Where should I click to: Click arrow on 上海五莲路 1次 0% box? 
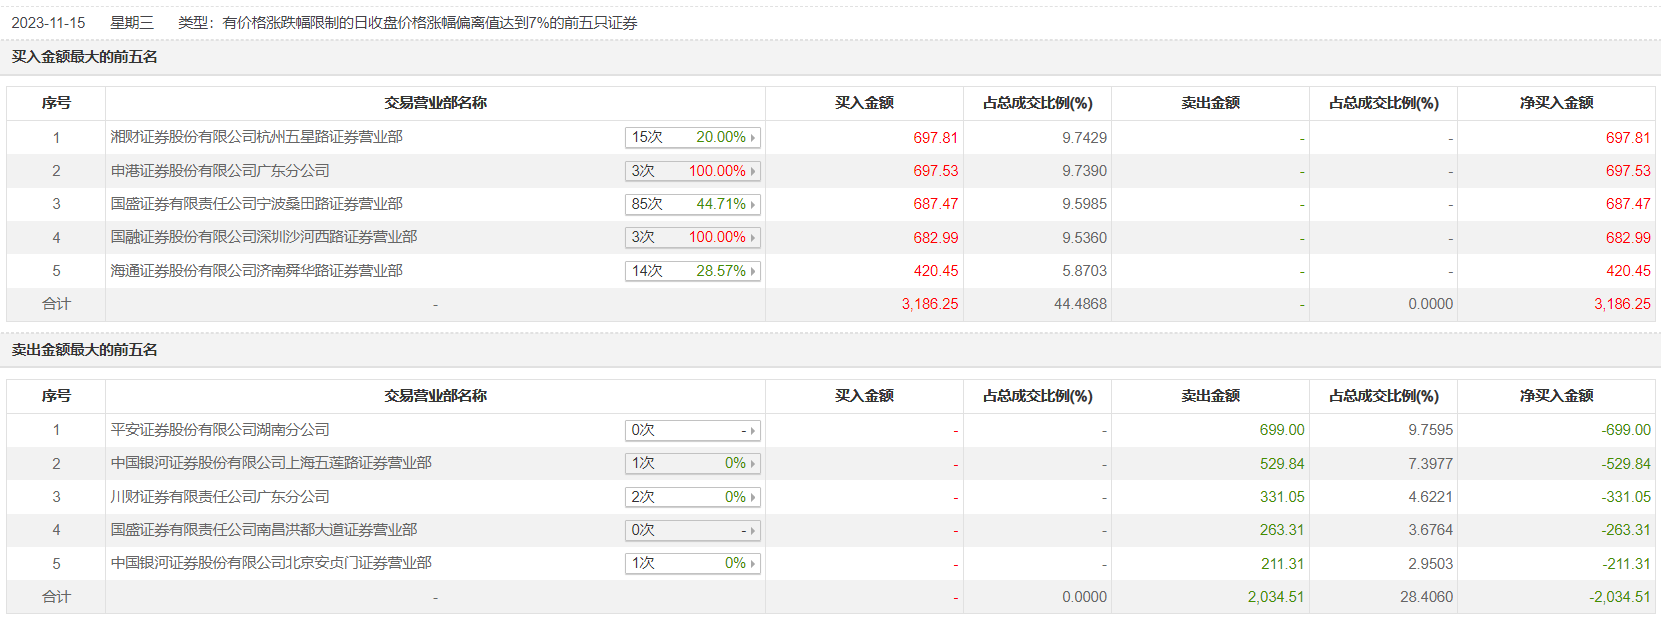click(x=753, y=464)
